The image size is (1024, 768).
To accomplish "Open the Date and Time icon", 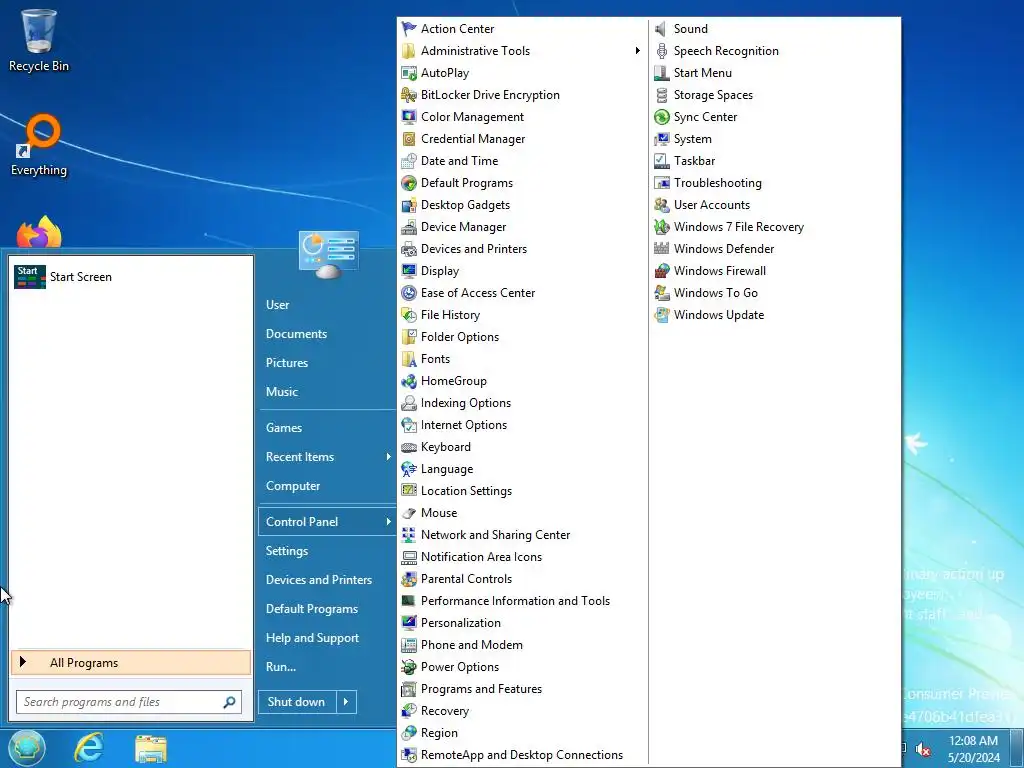I will [409, 161].
